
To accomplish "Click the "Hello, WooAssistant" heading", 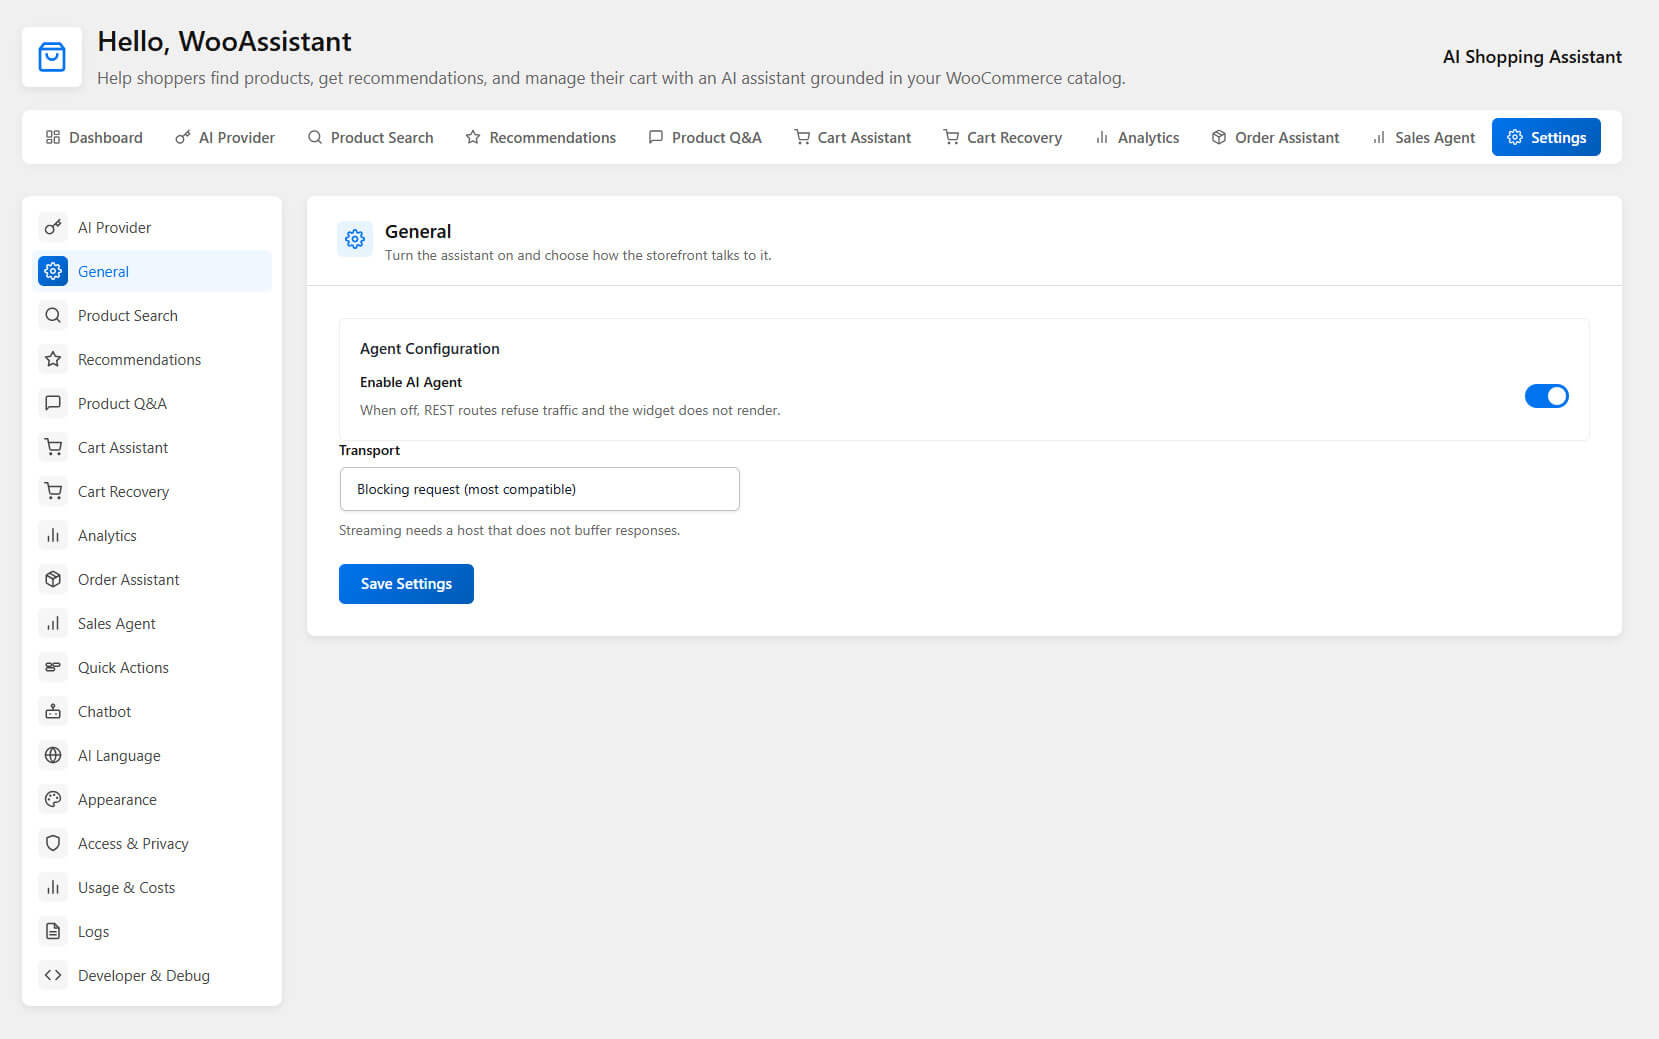I will 224,42.
